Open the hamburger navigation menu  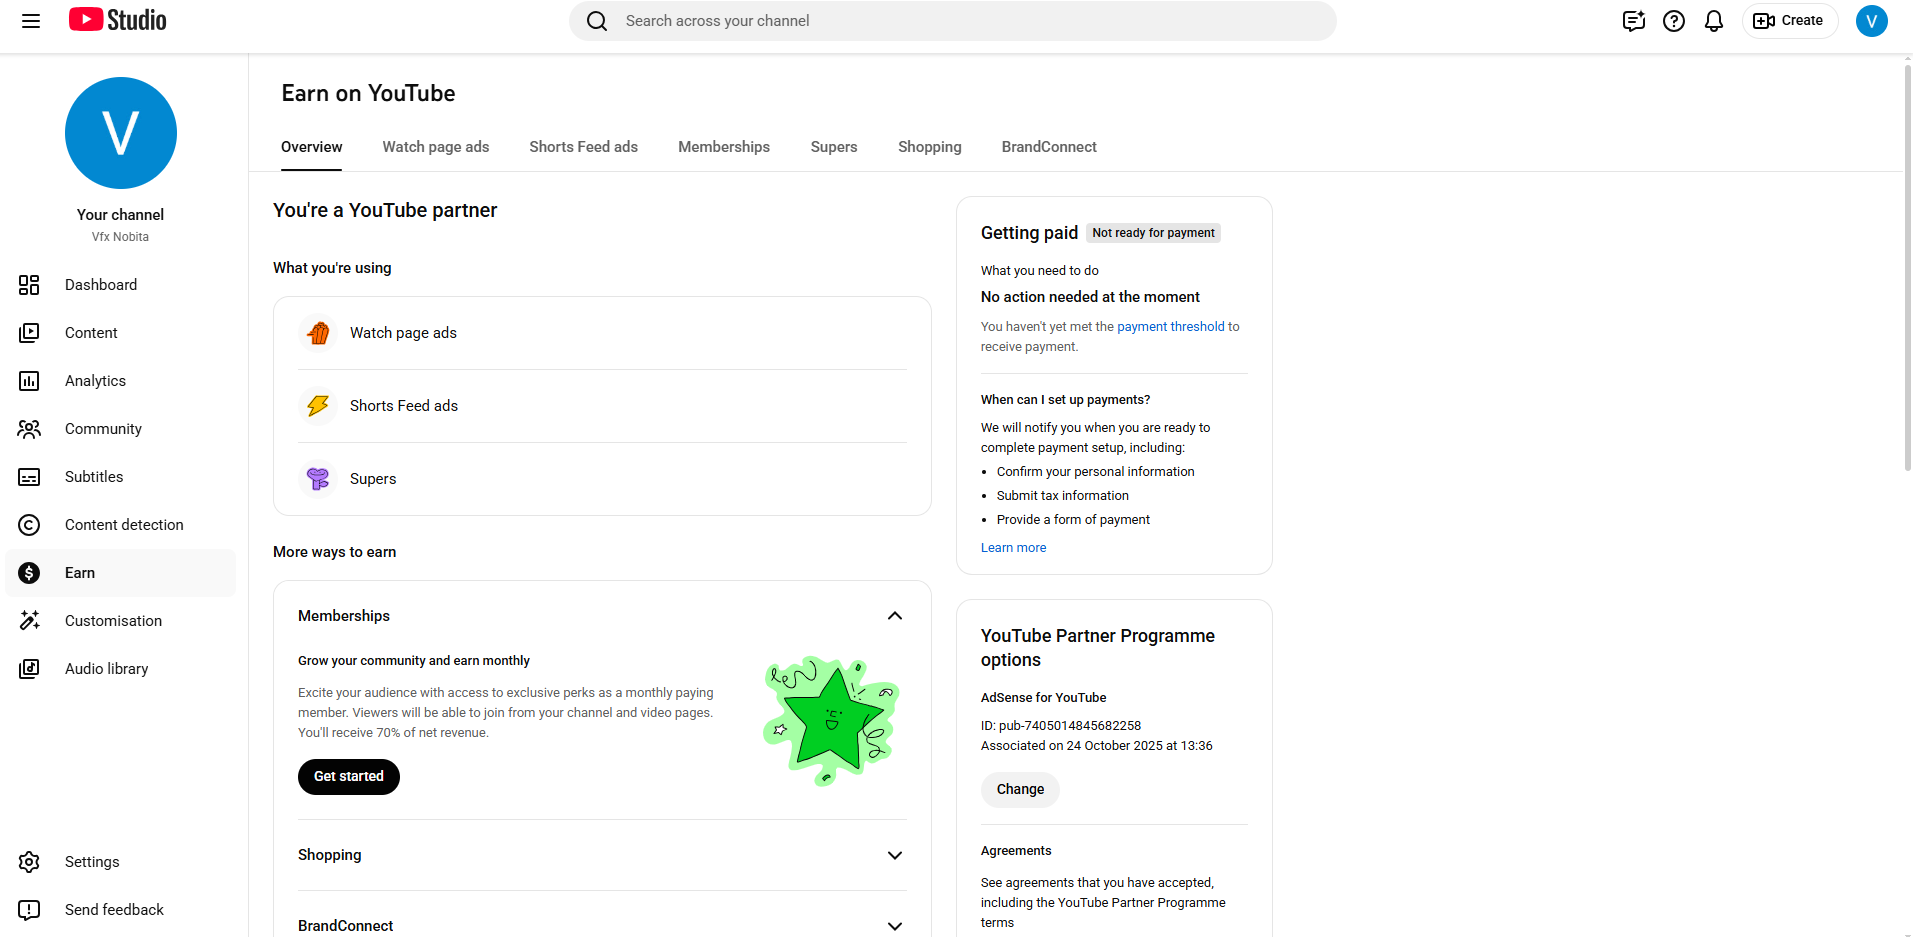tap(31, 21)
